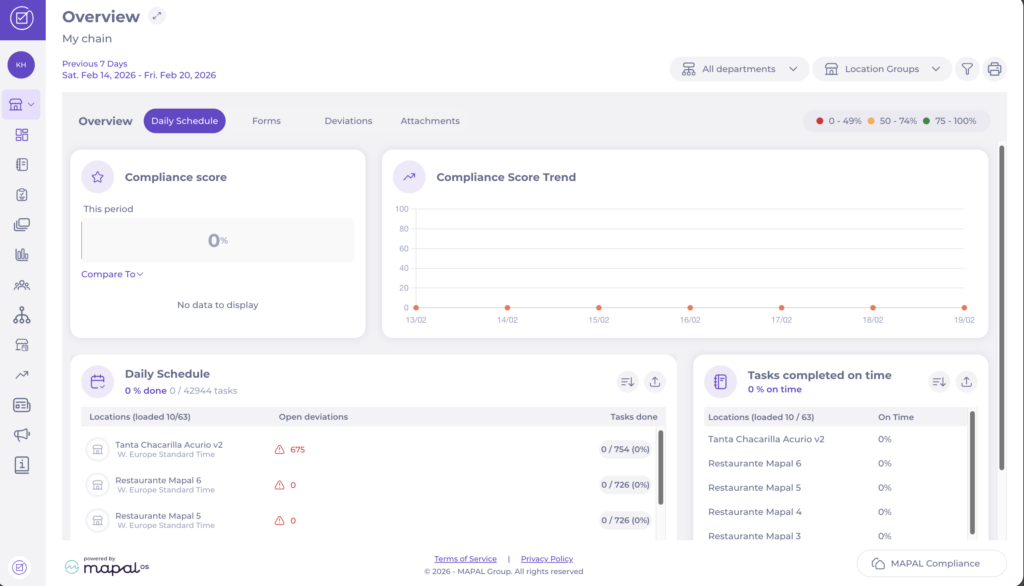
Task: Open the Attachments tab
Action: [430, 121]
